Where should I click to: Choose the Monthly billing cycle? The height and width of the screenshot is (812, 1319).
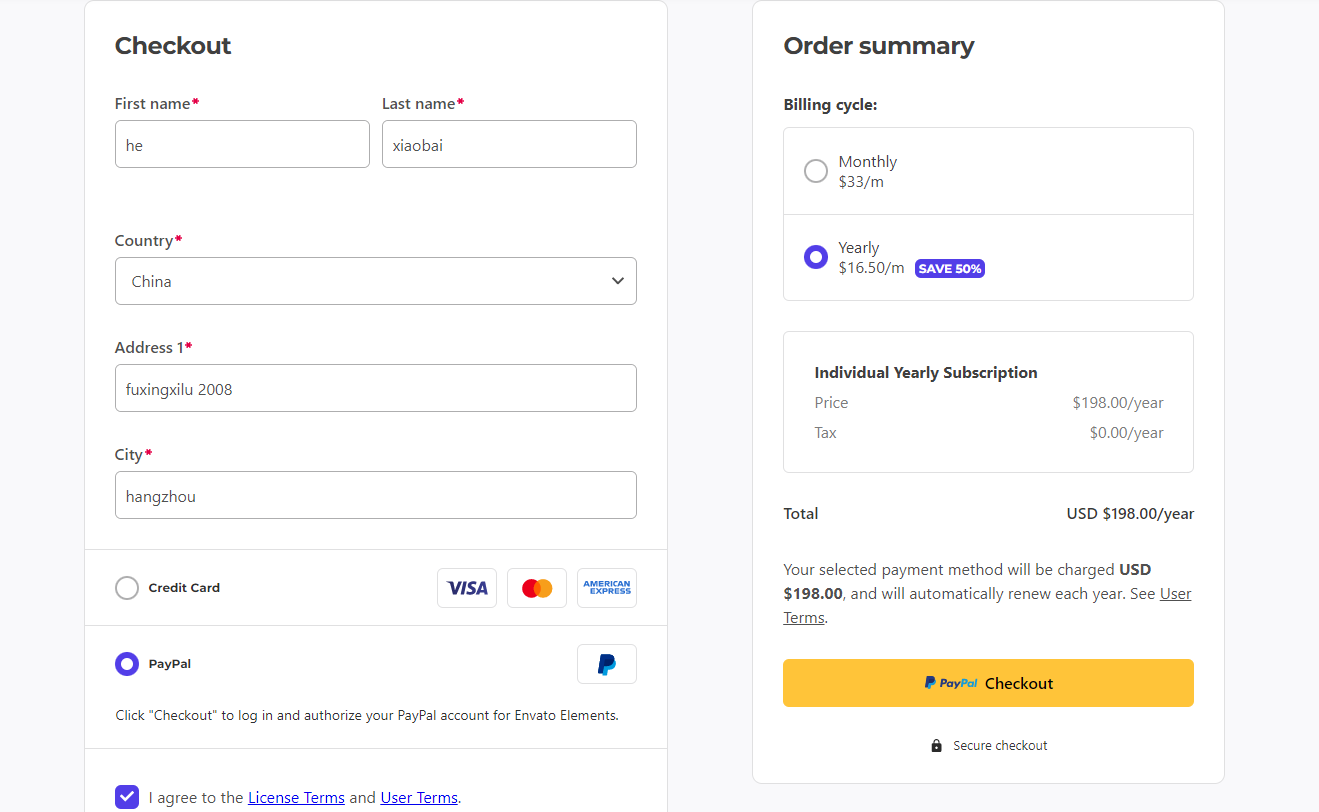(816, 171)
